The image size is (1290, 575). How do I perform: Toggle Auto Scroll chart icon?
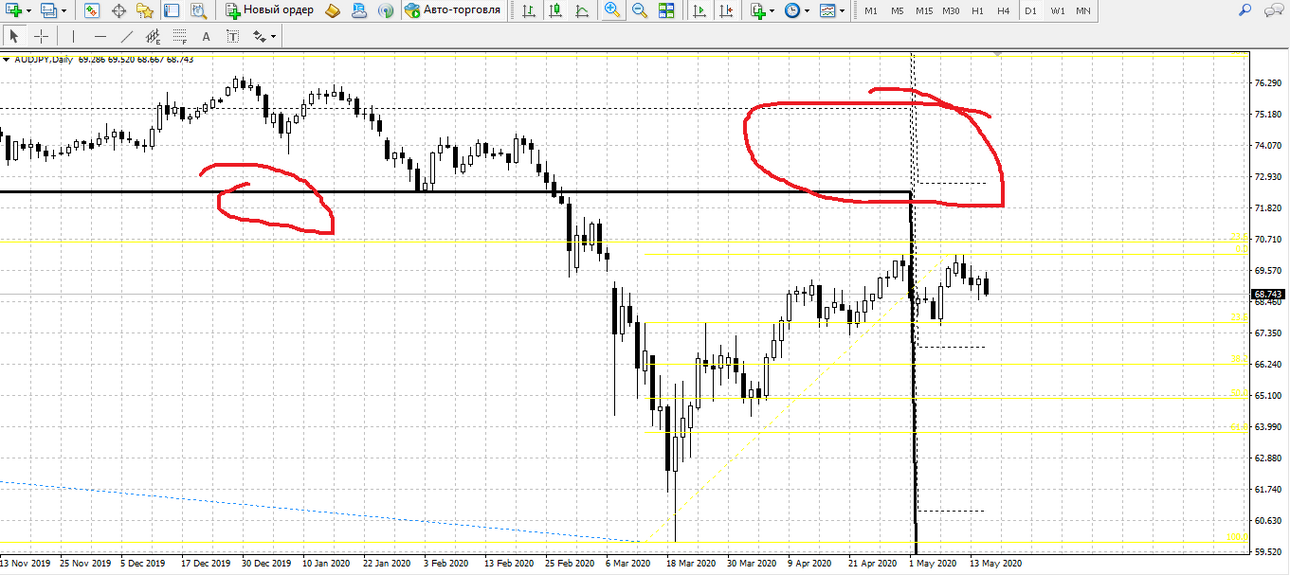coord(700,10)
